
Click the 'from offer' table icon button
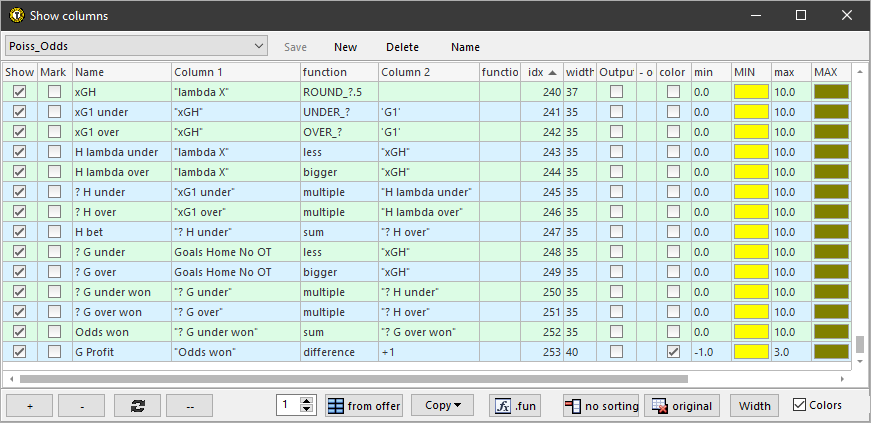(x=362, y=406)
